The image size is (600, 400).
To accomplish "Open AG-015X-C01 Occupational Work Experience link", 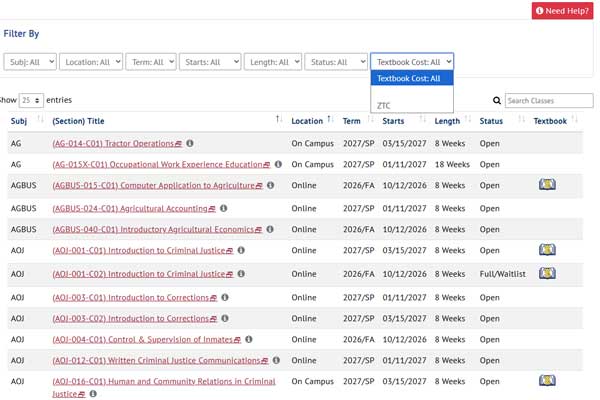I will pyautogui.click(x=161, y=164).
